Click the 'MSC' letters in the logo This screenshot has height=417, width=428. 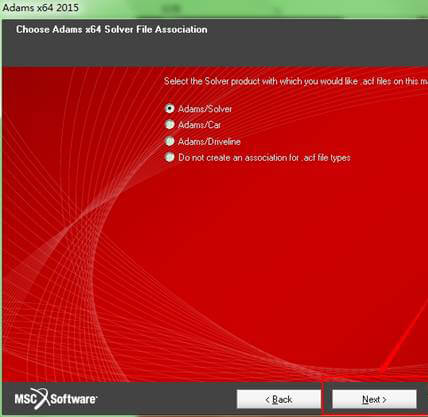[x=25, y=399]
